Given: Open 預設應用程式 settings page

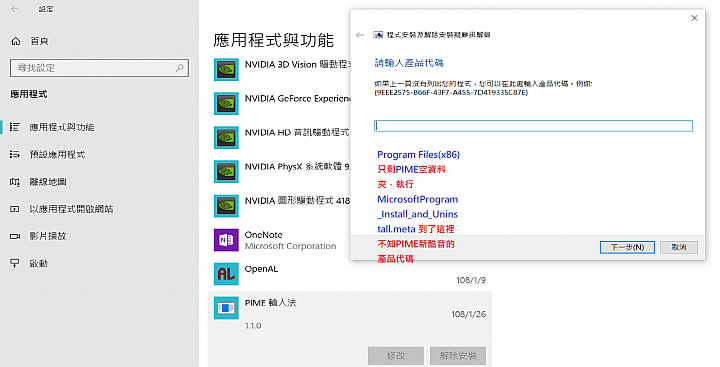Looking at the screenshot, I should coord(57,154).
